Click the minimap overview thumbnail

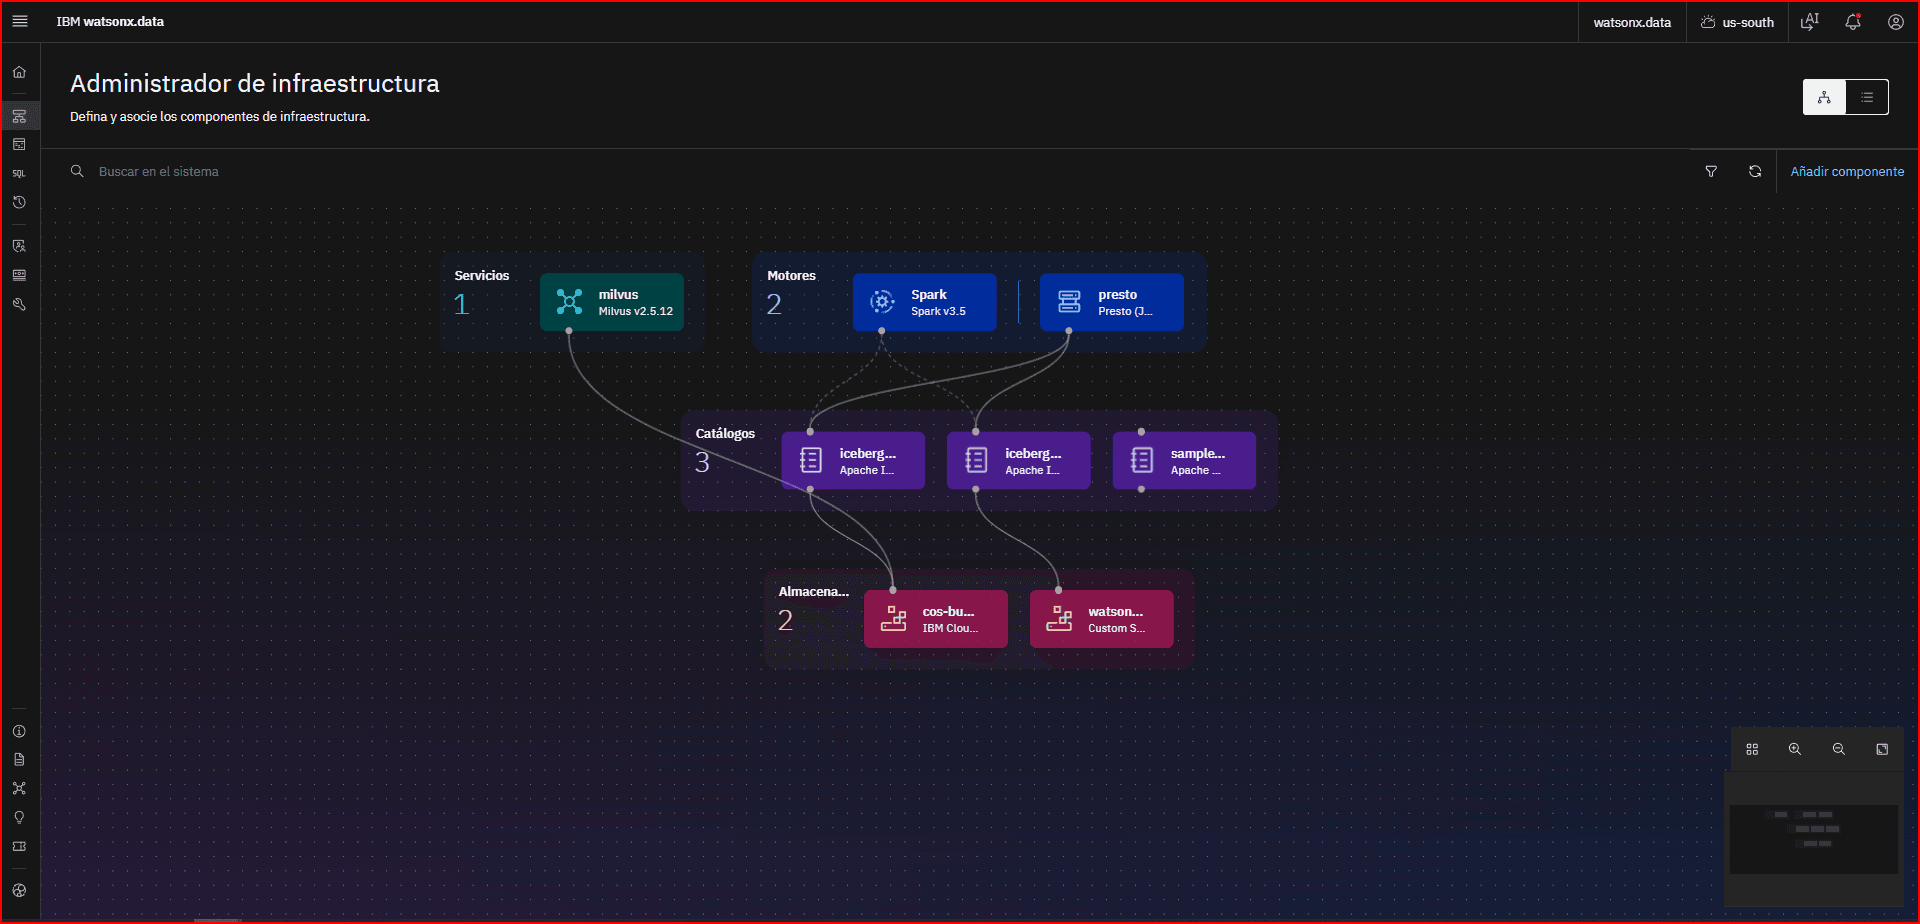pyautogui.click(x=1814, y=839)
